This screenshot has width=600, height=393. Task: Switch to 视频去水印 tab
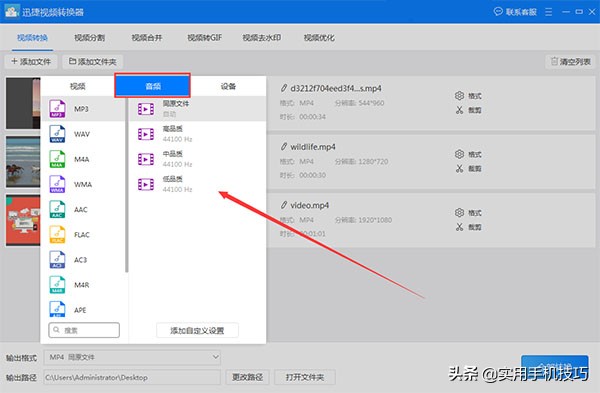pyautogui.click(x=262, y=38)
